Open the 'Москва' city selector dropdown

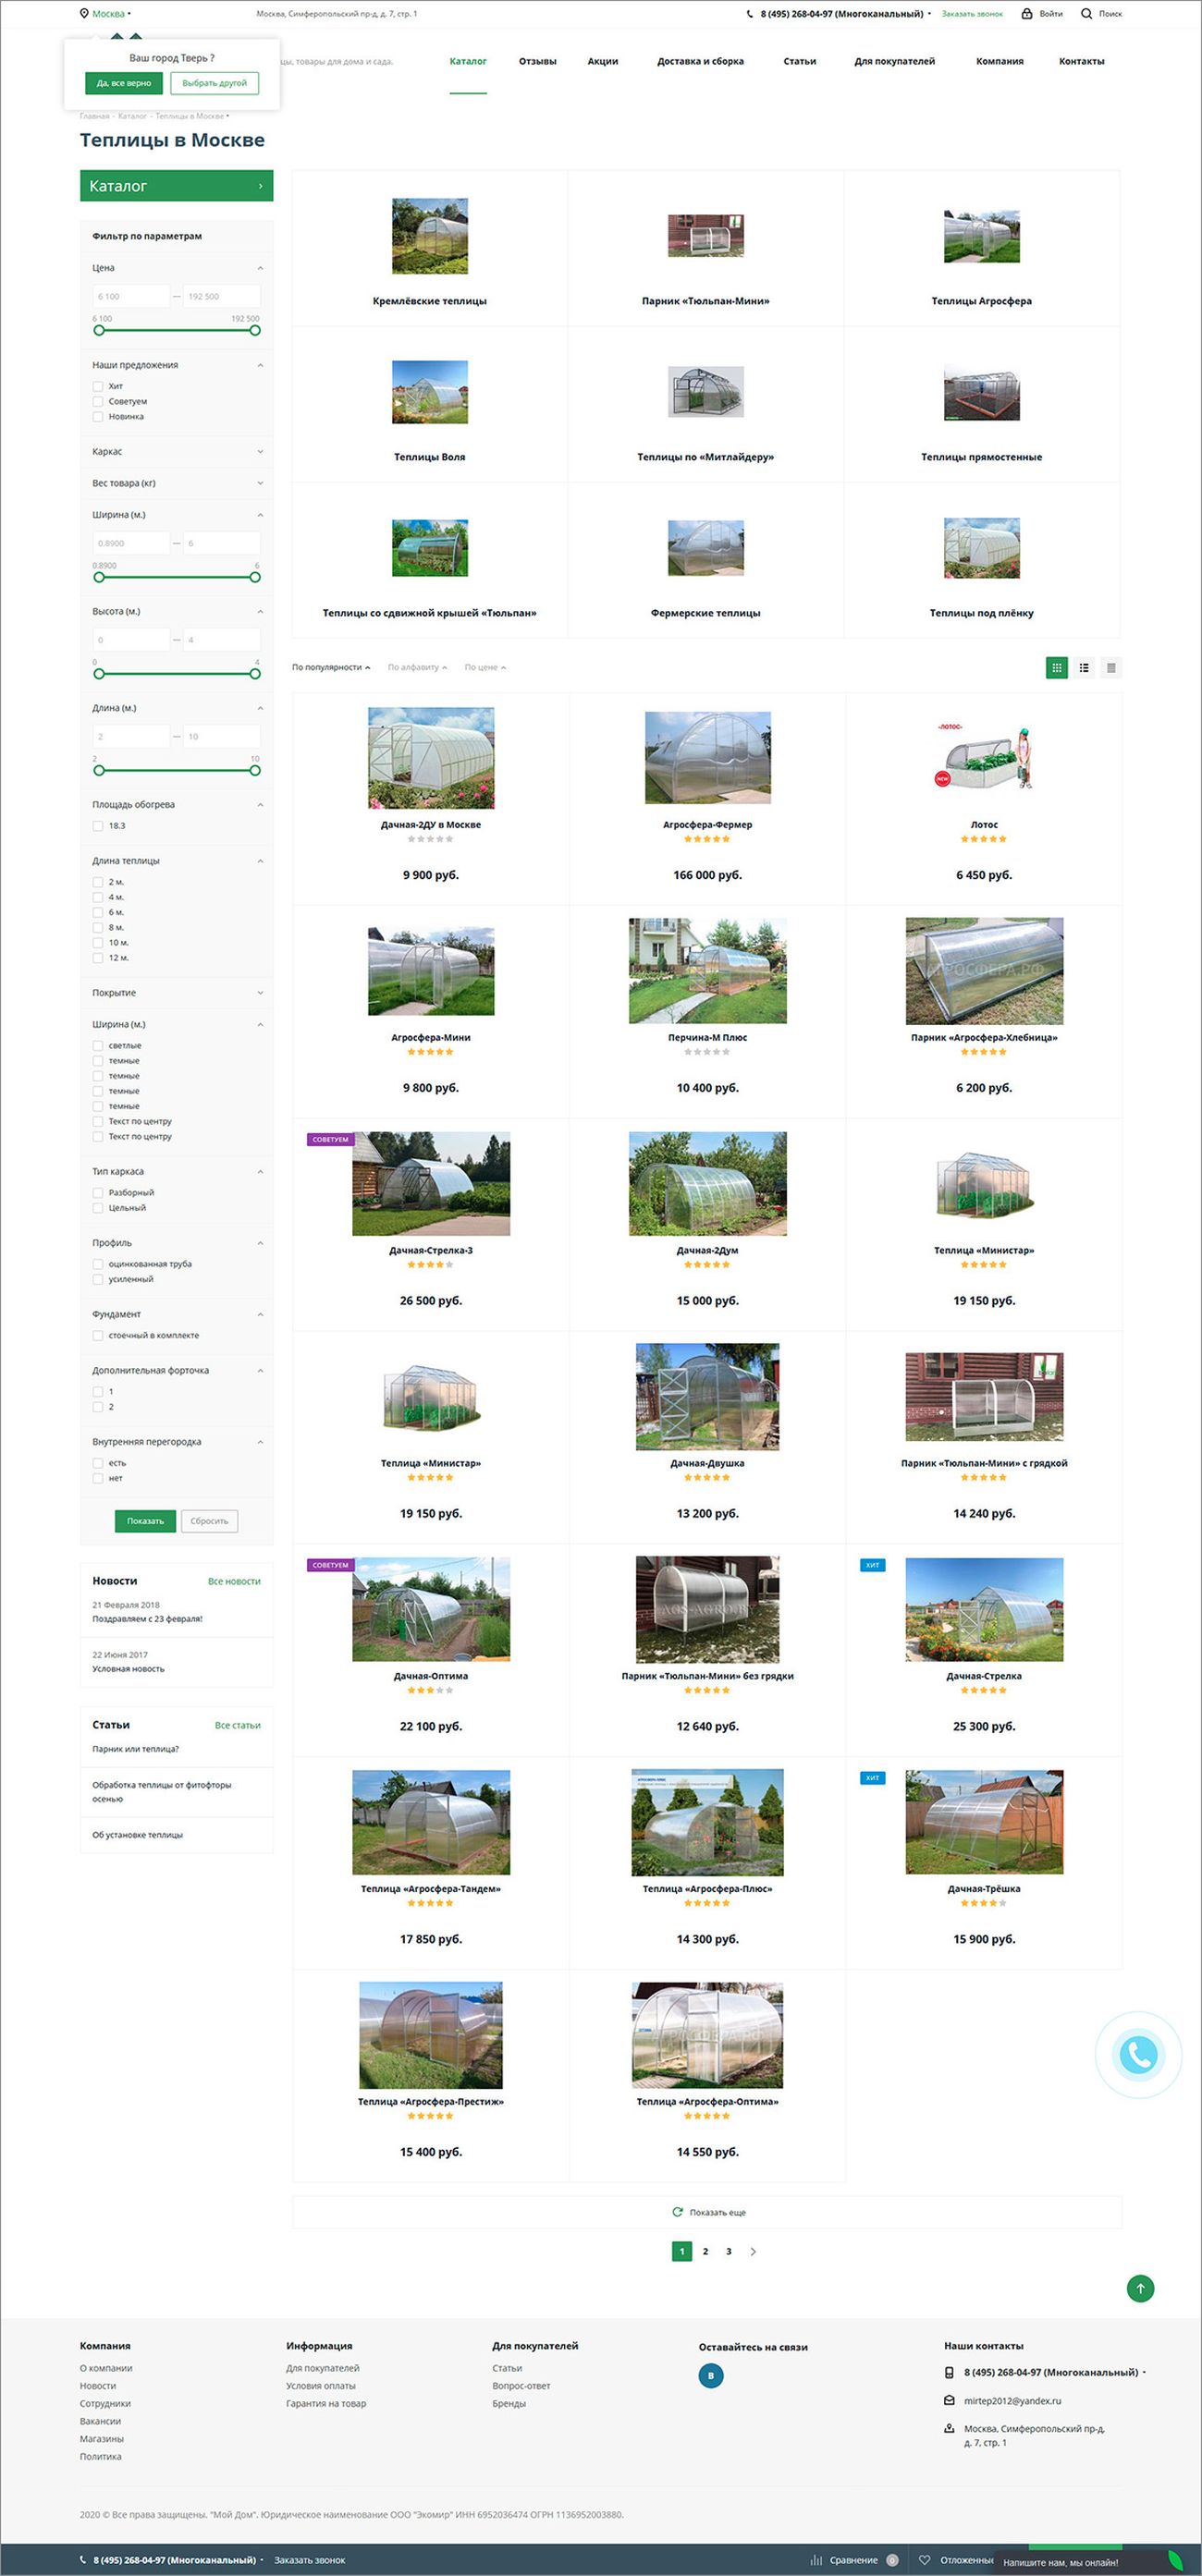pyautogui.click(x=106, y=14)
